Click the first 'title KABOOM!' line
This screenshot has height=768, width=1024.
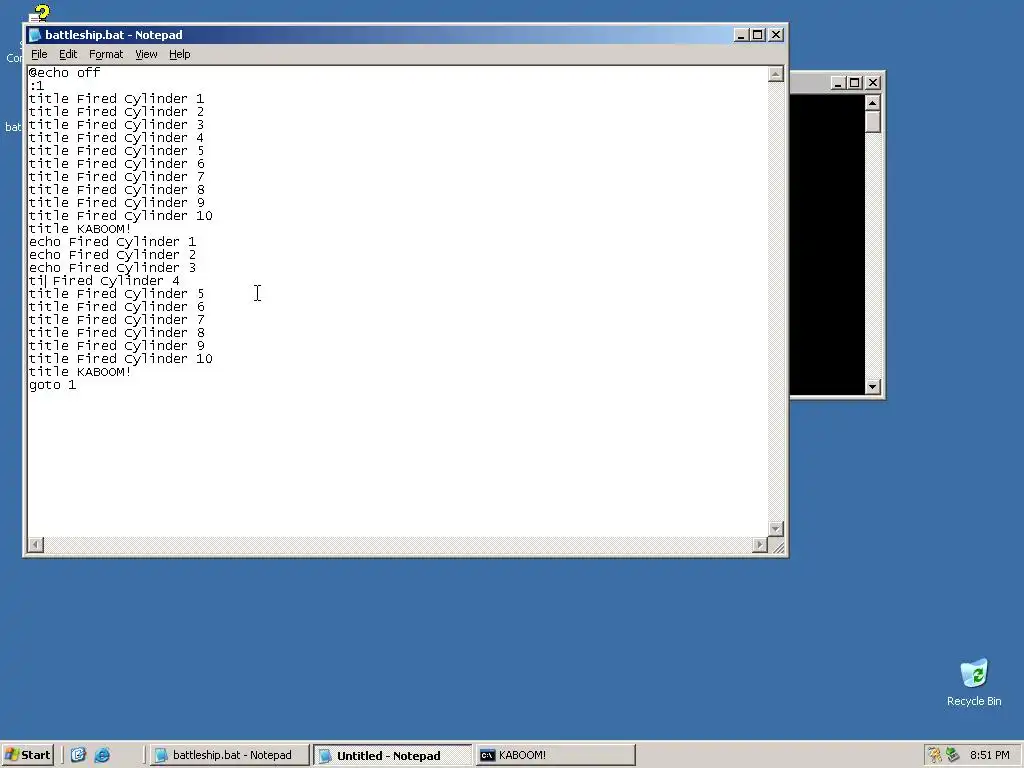pos(80,229)
